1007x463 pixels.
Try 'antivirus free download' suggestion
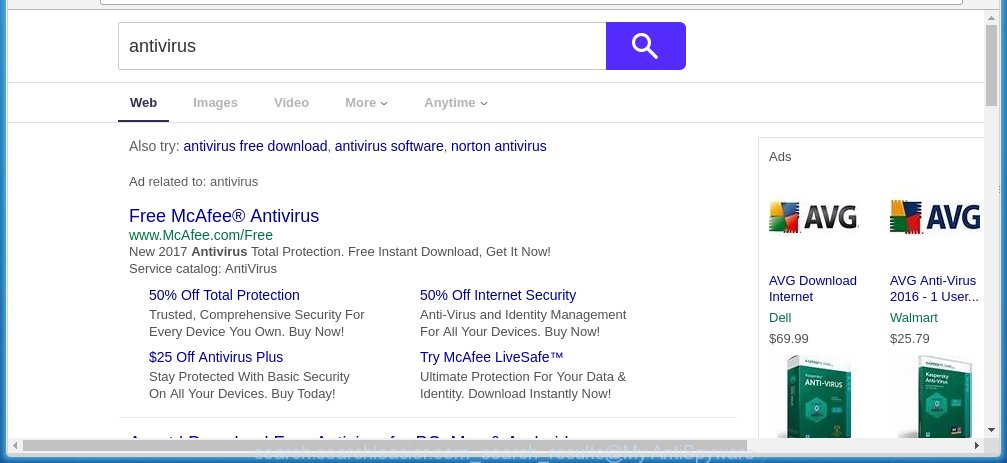pyautogui.click(x=255, y=146)
